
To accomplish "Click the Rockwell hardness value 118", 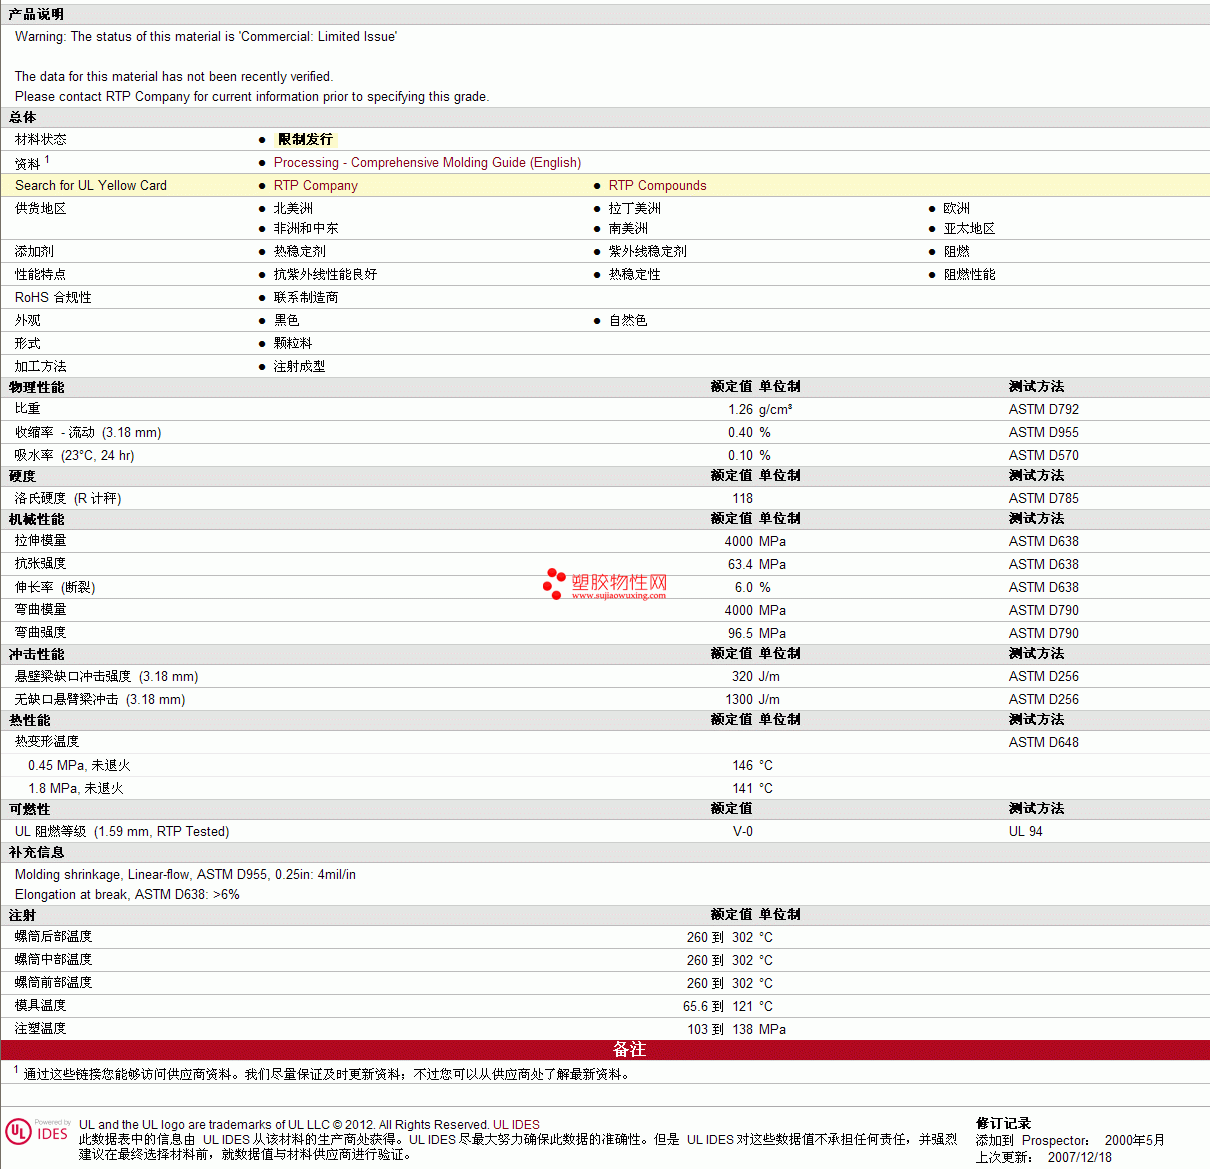I will [x=743, y=498].
